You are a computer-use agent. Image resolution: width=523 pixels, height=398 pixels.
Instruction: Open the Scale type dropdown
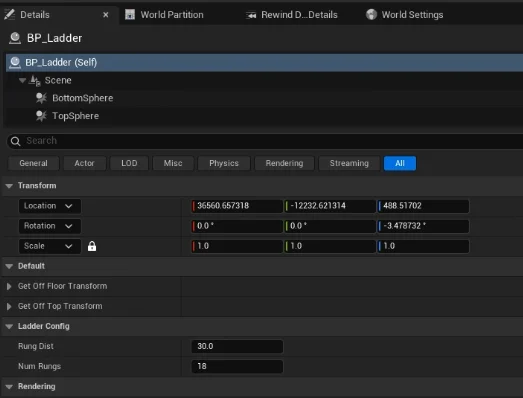click(49, 246)
